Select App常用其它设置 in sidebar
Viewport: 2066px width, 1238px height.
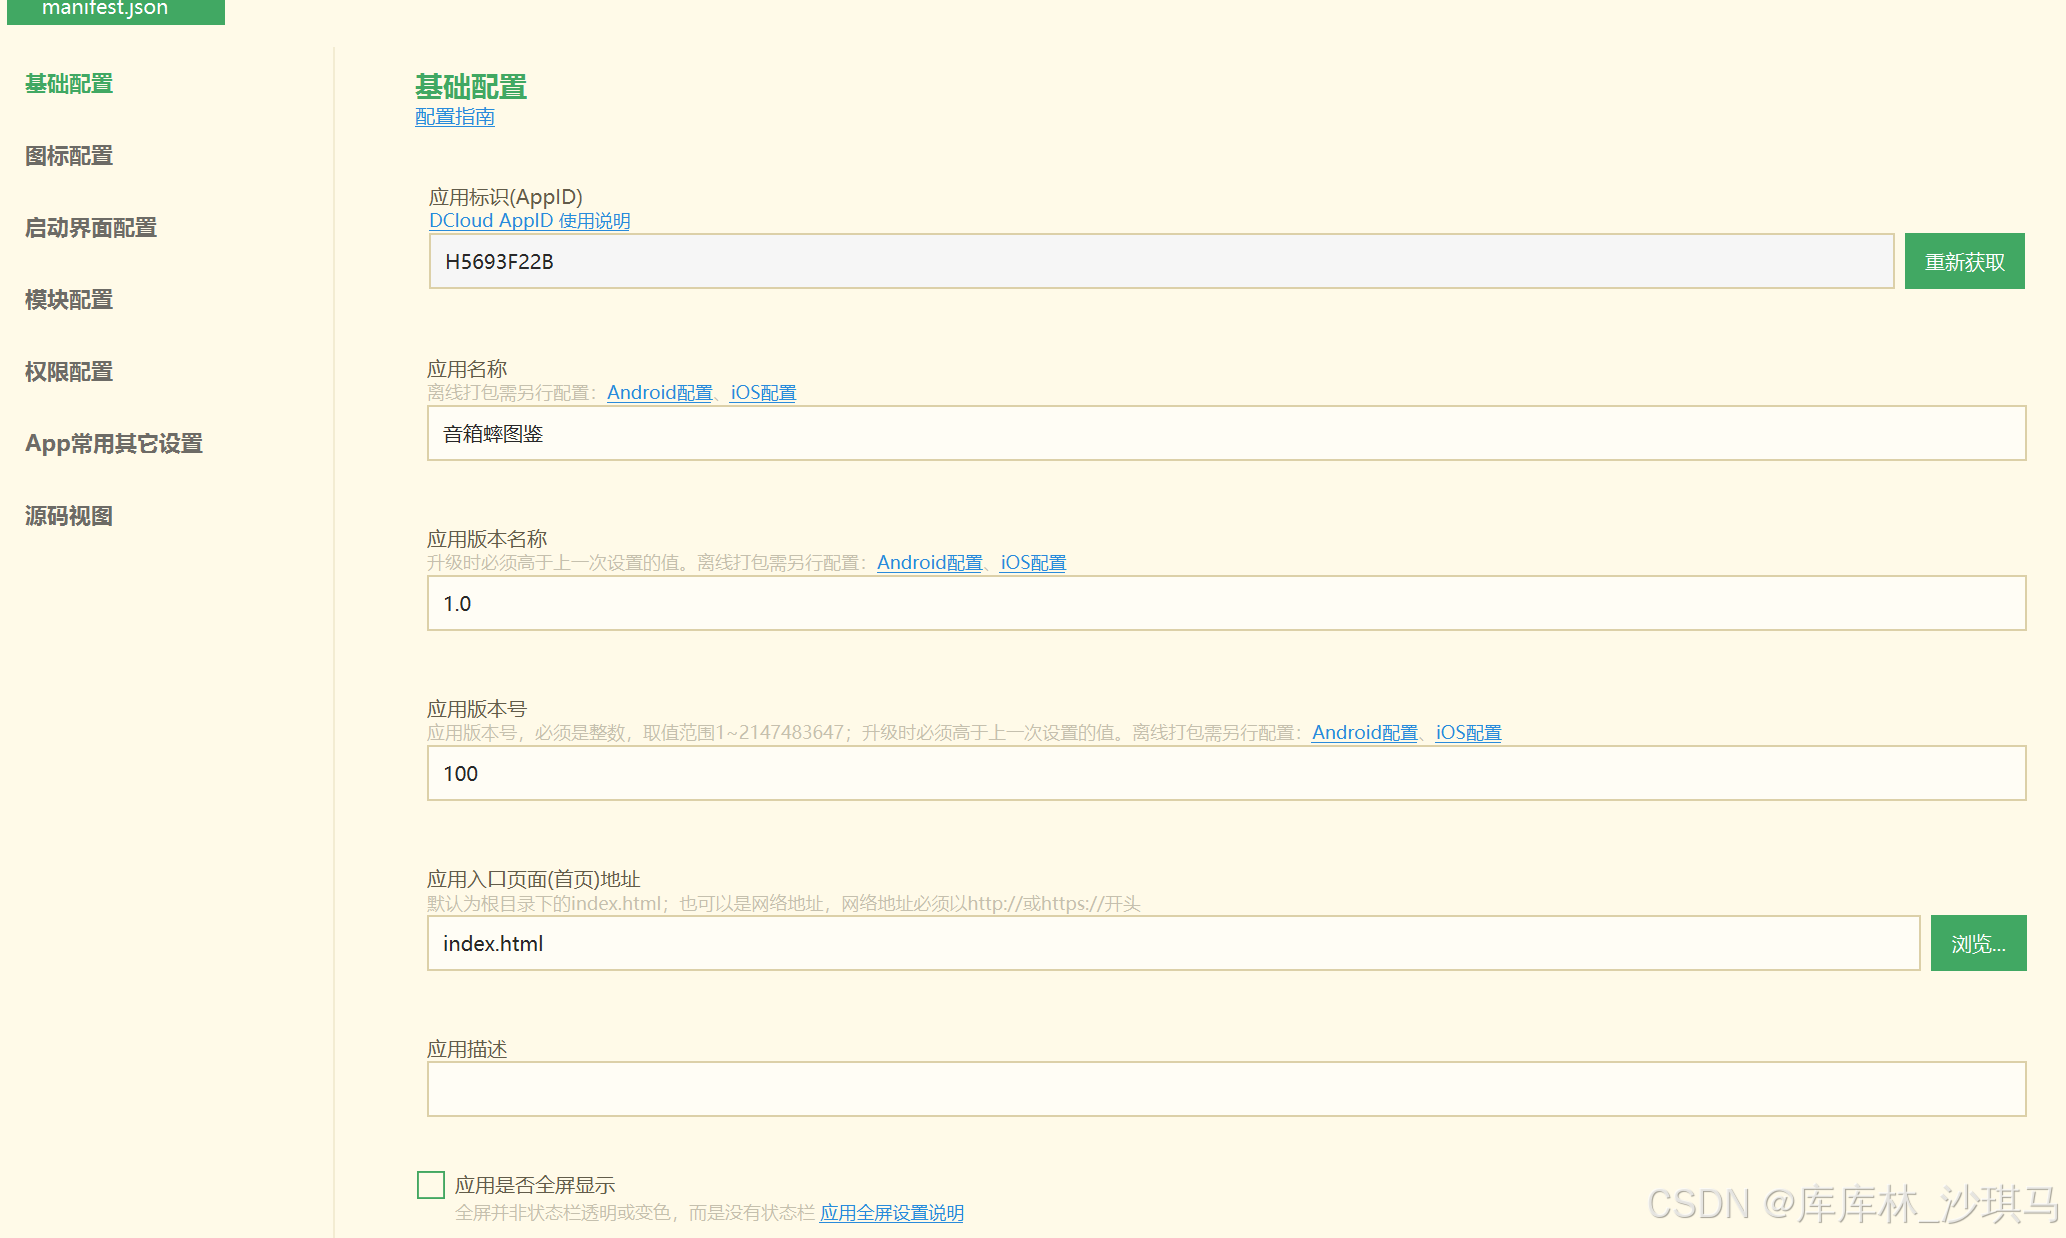pos(114,444)
